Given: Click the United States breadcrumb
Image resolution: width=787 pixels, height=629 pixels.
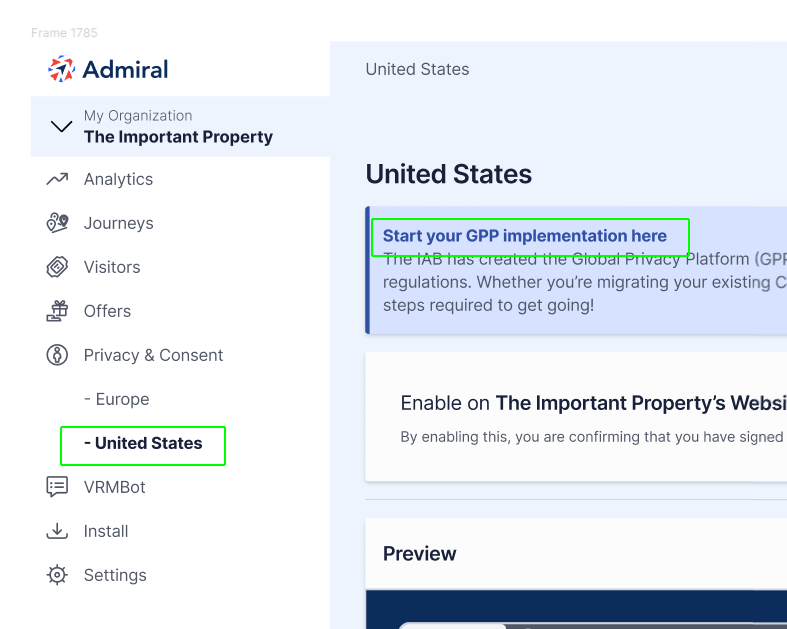Looking at the screenshot, I should pos(417,69).
